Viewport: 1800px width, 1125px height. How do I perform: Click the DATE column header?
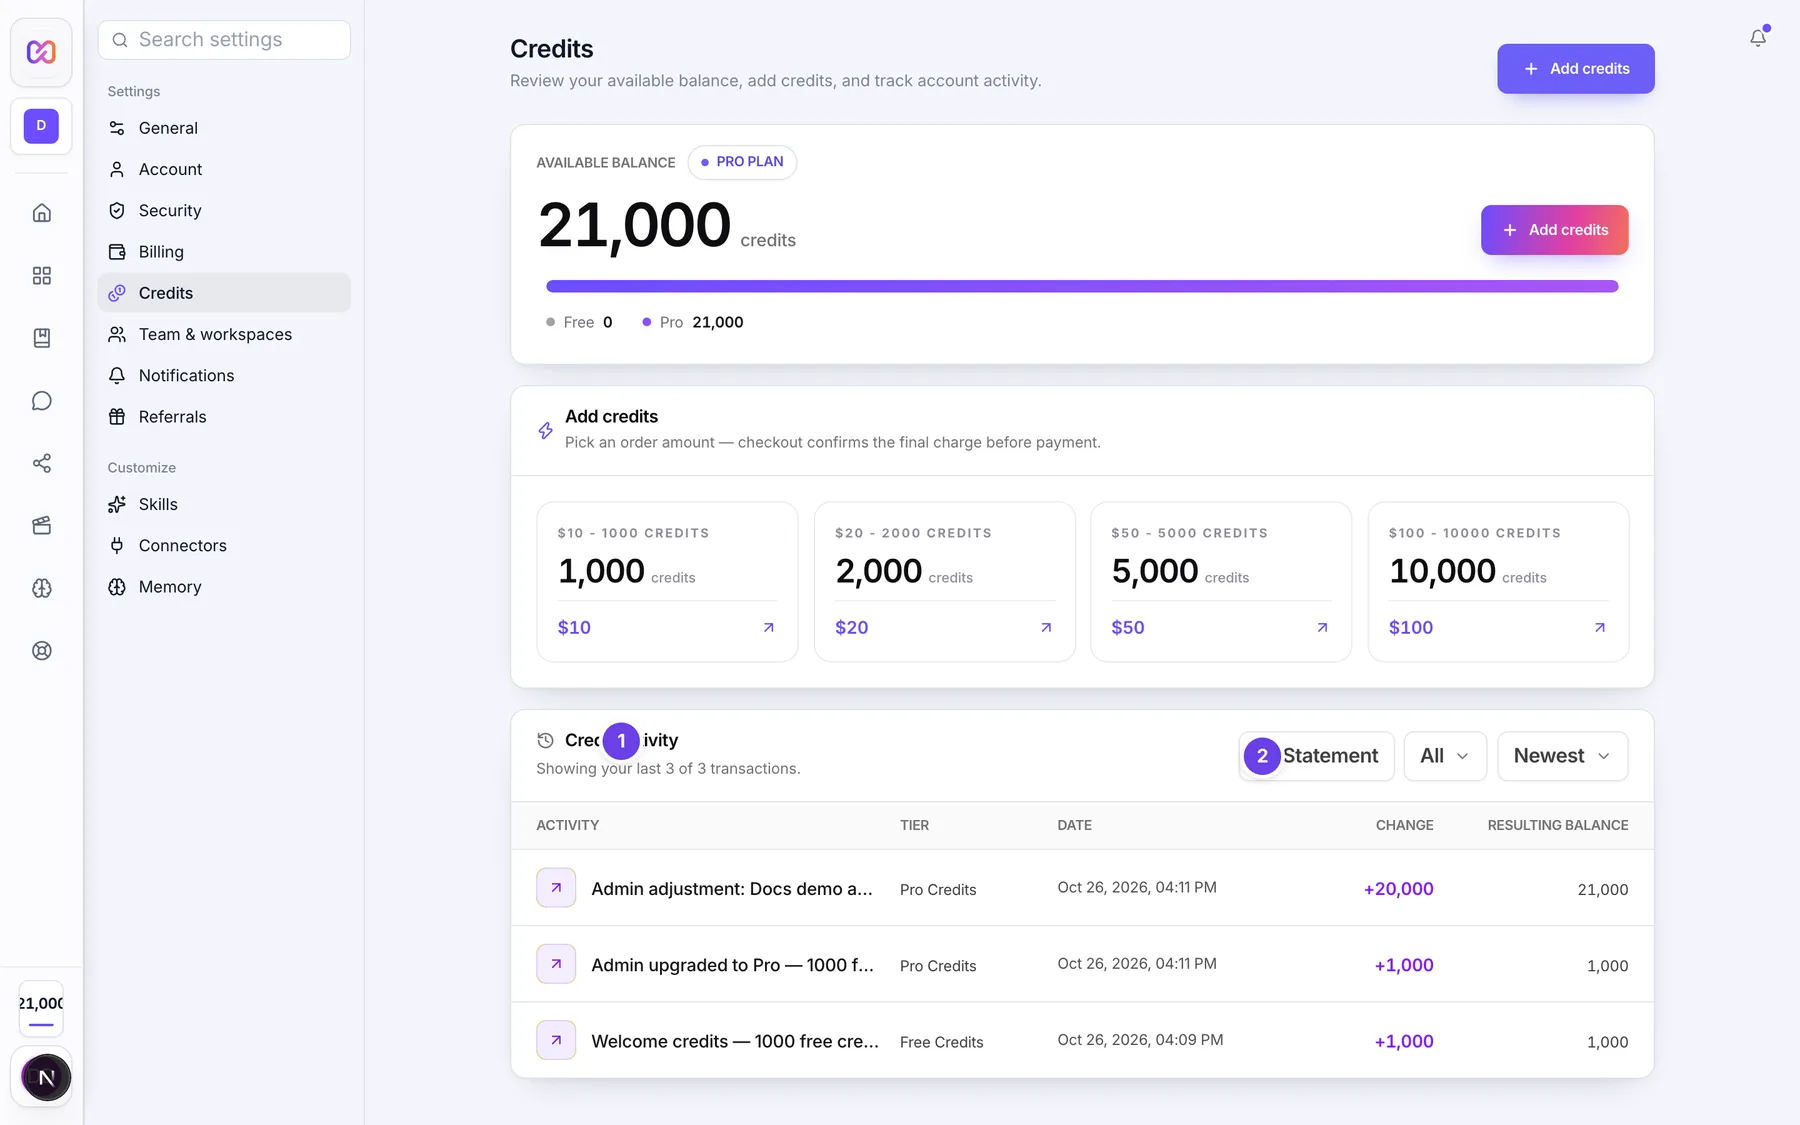click(1074, 825)
